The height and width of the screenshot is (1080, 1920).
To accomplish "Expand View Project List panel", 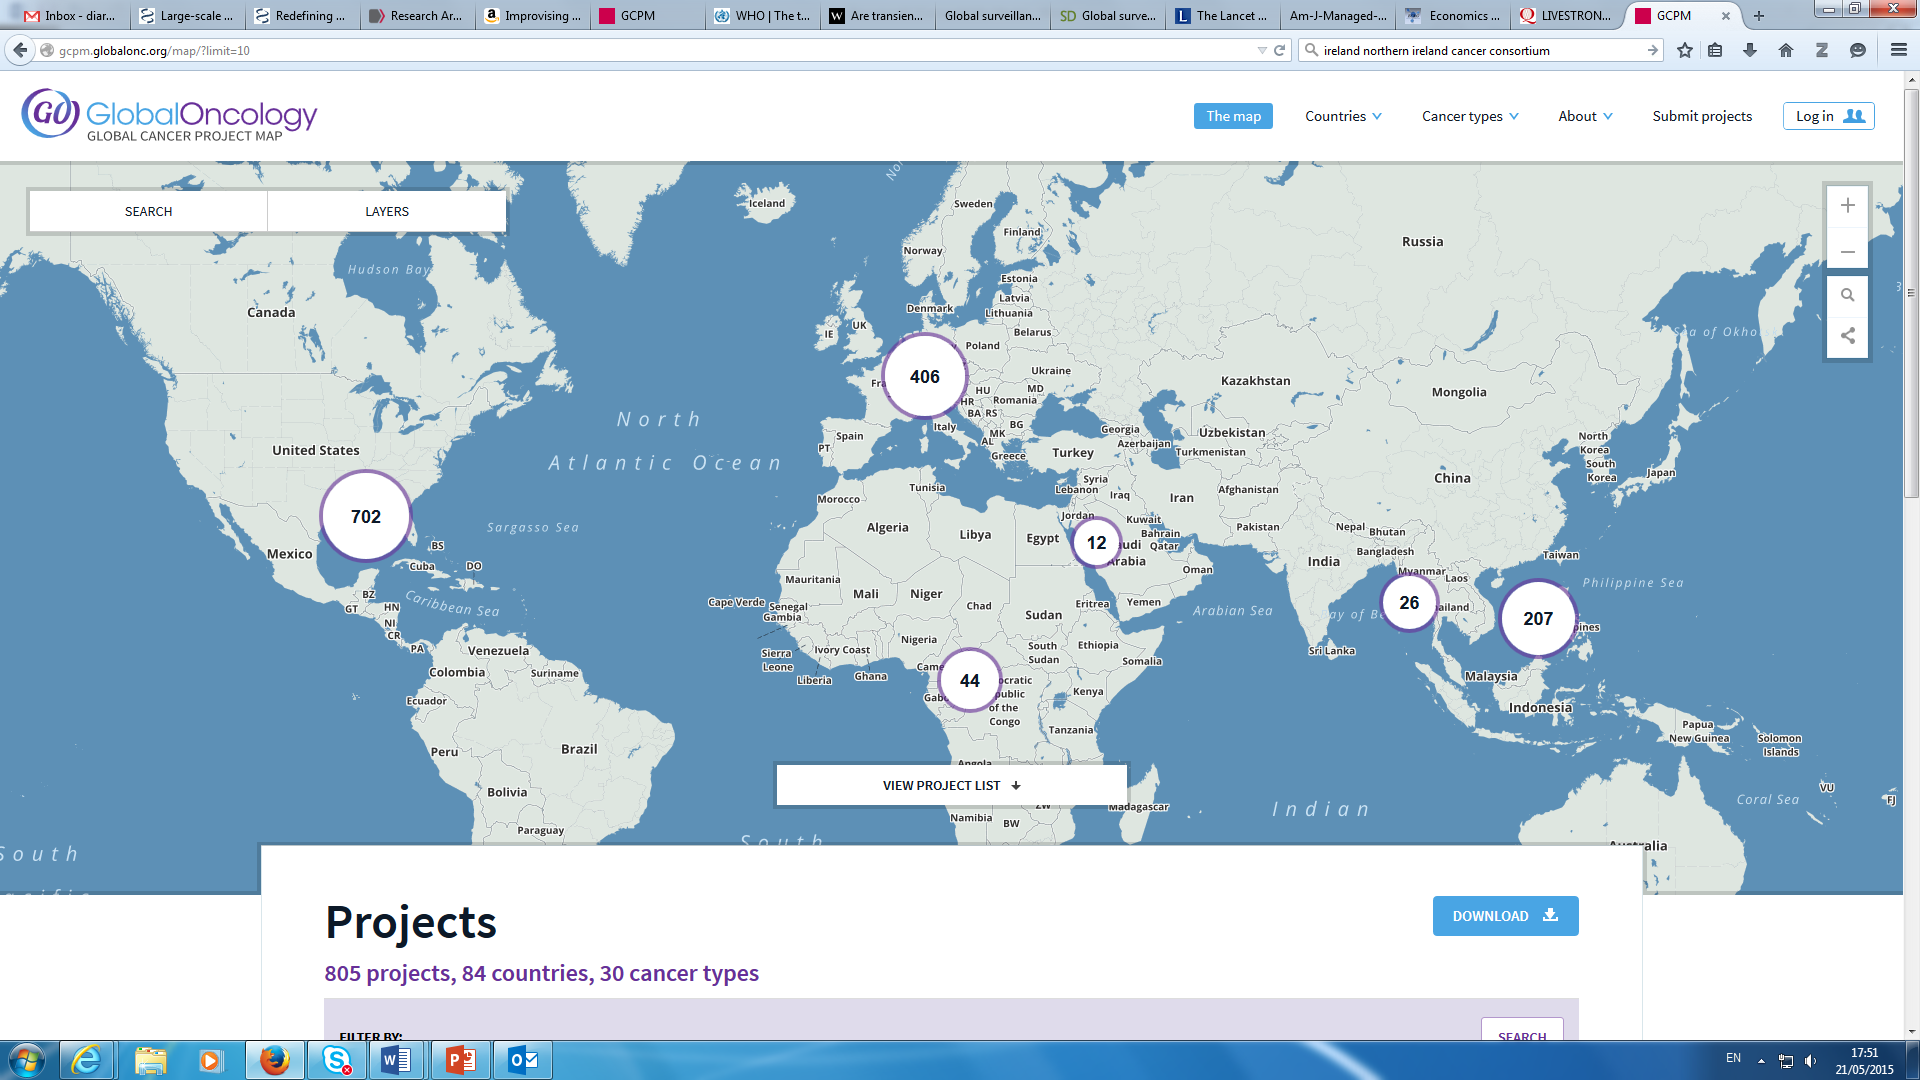I will pos(951,785).
